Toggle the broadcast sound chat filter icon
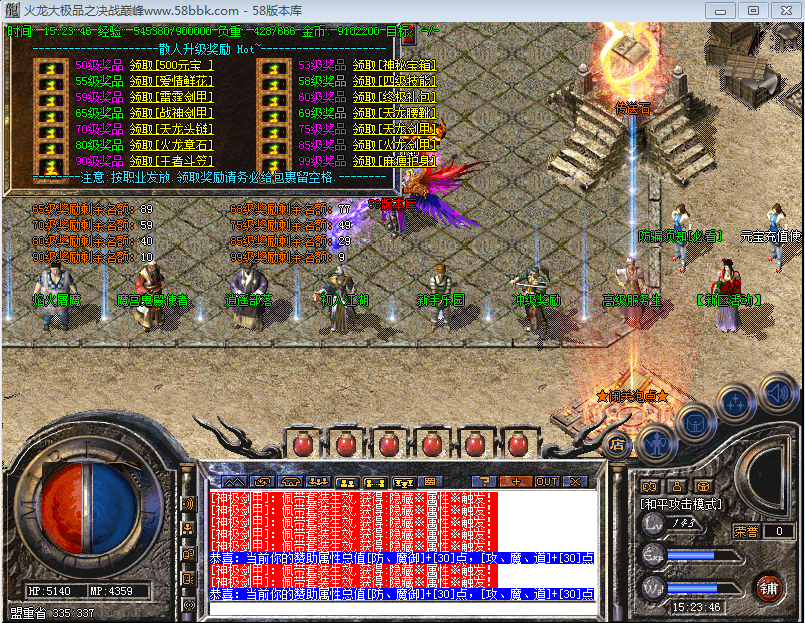 [188, 504]
